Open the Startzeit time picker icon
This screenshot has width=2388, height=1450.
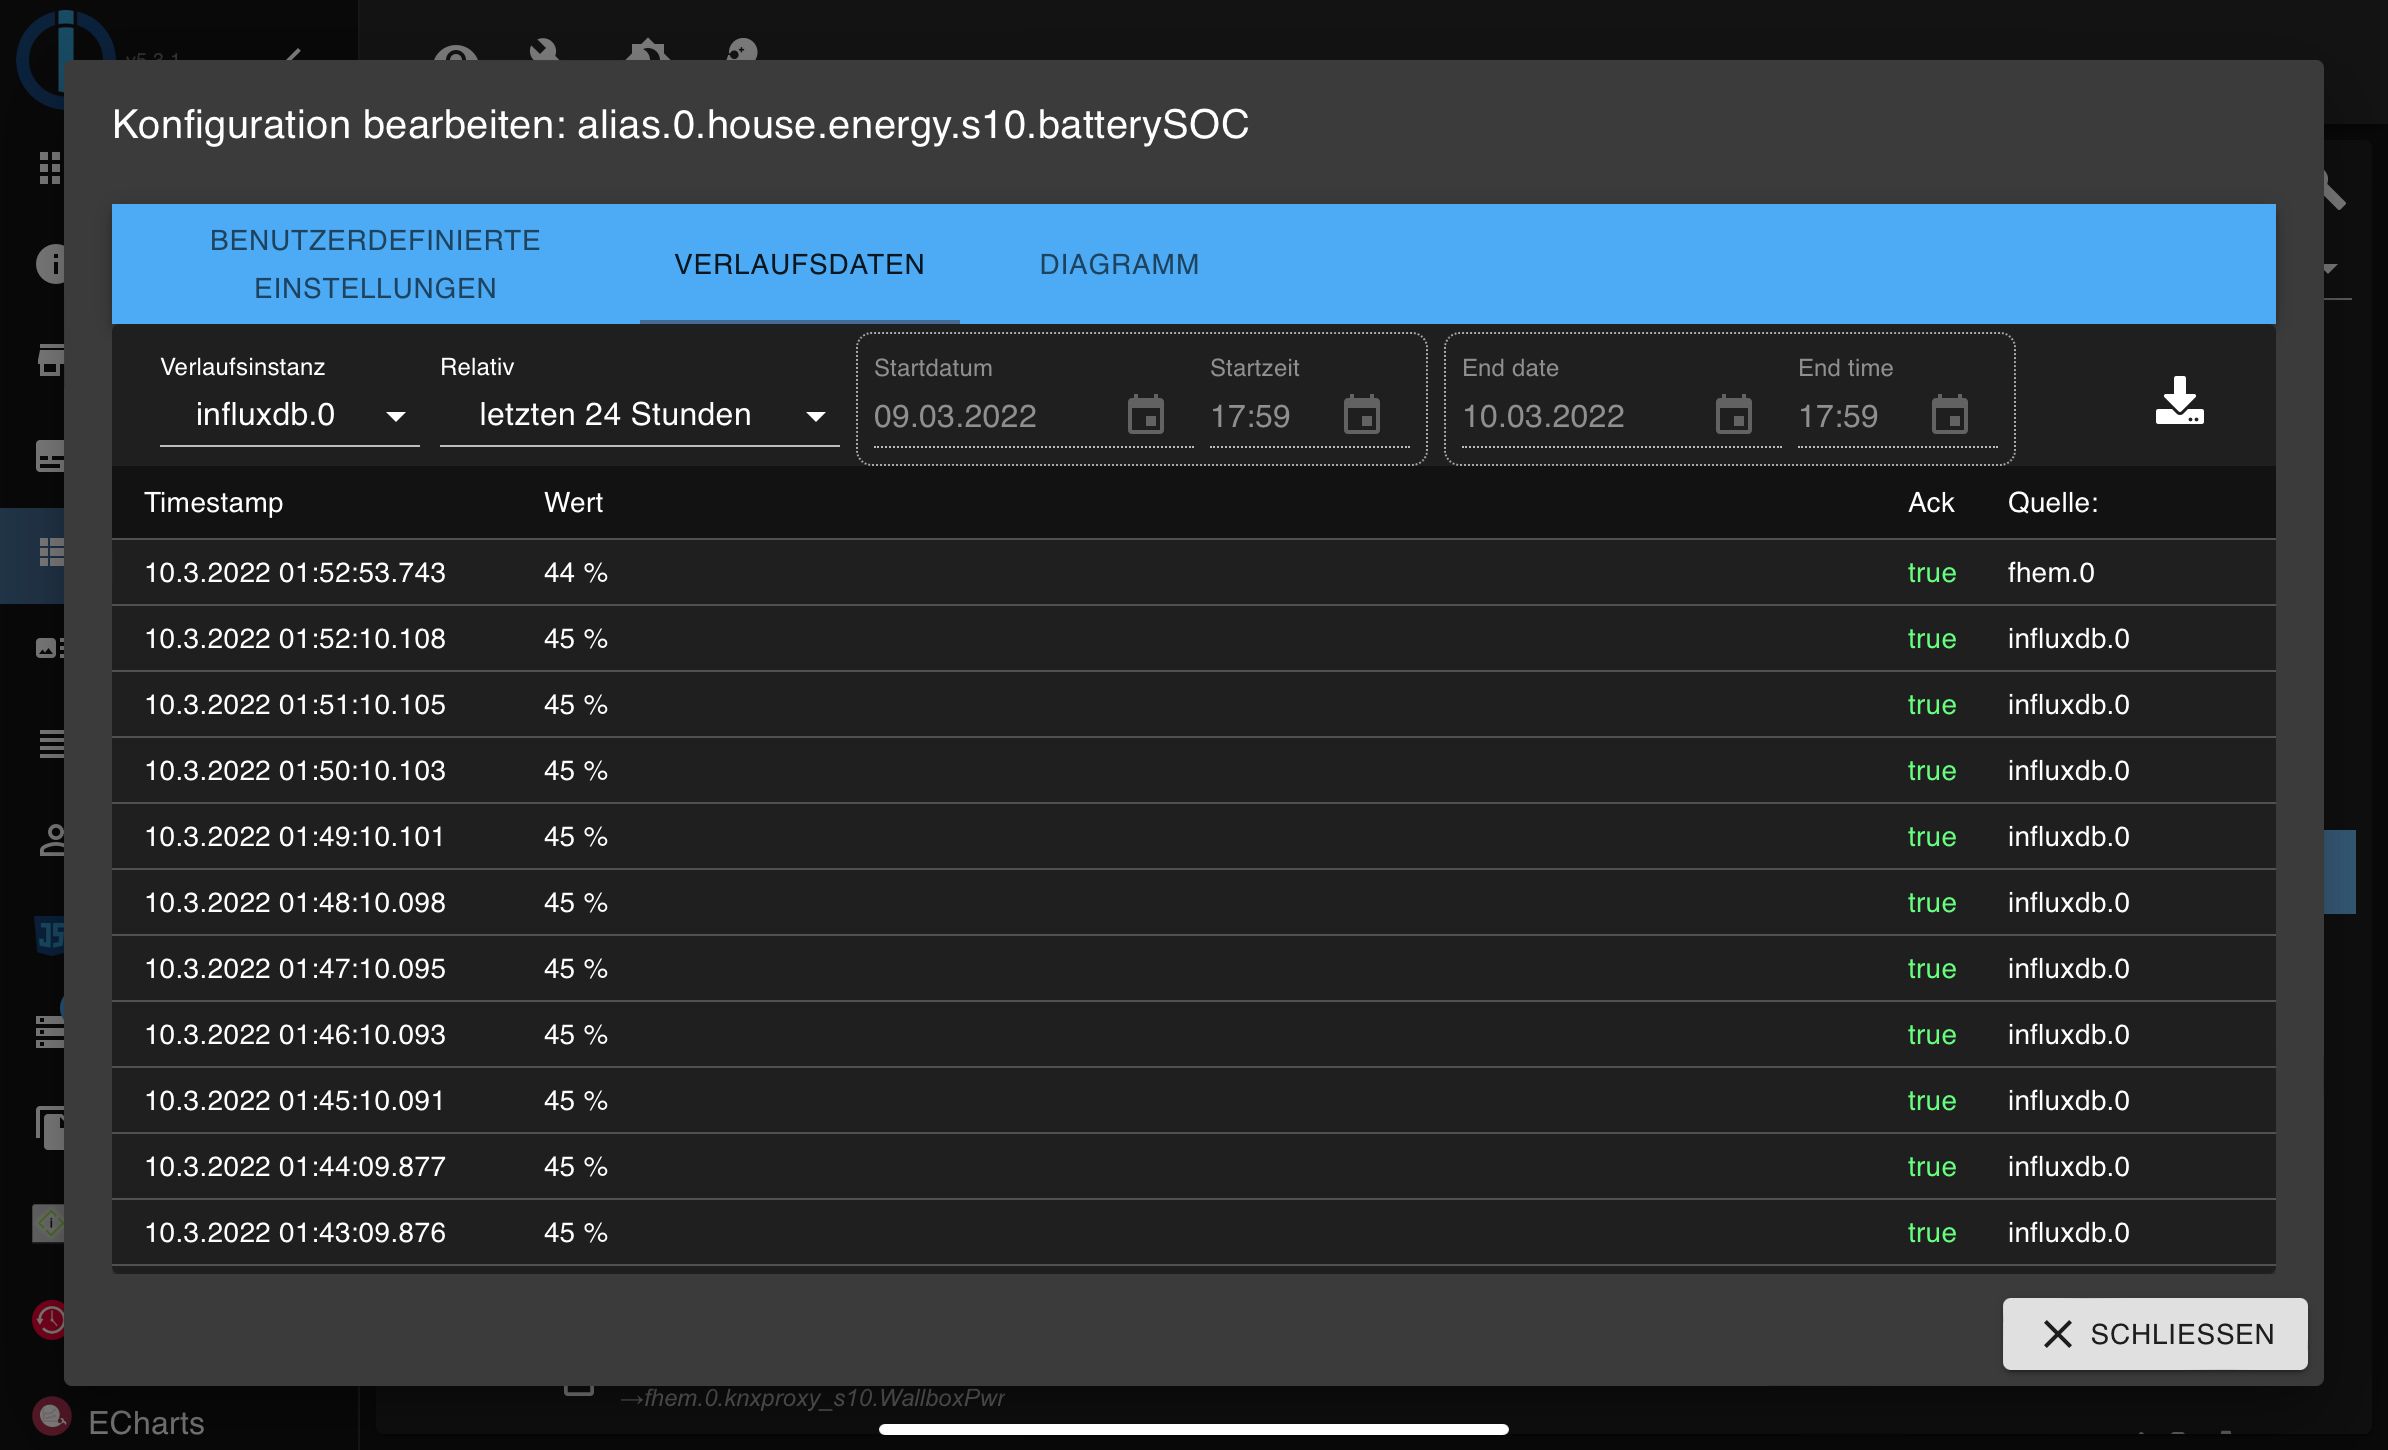[1362, 415]
